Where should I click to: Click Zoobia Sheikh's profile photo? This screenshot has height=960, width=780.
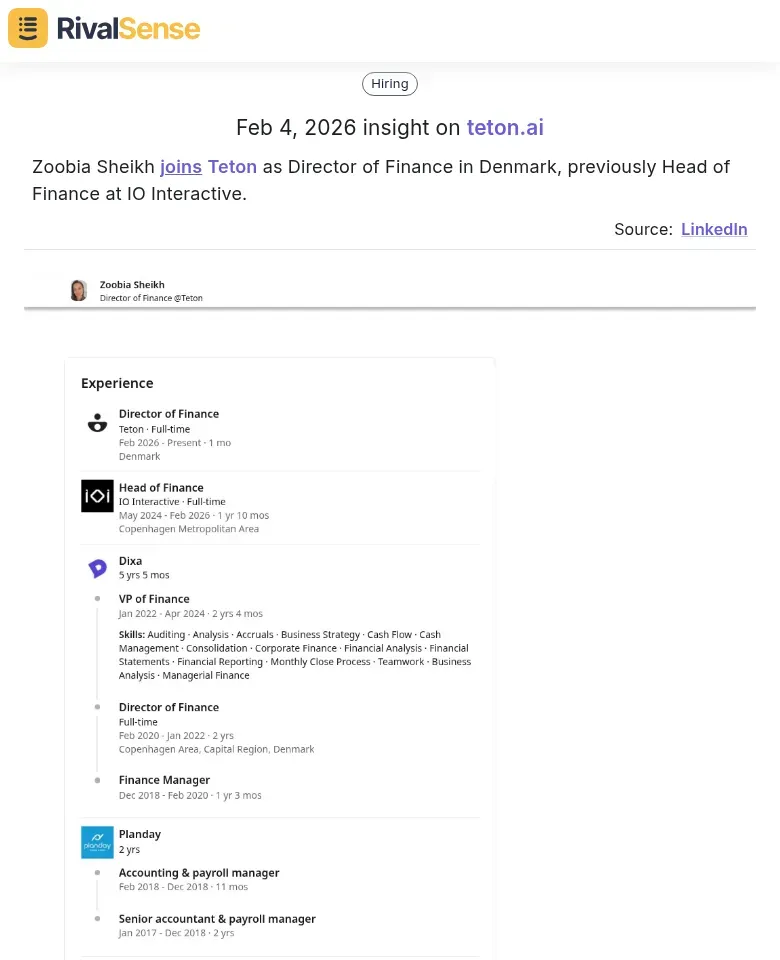(78, 290)
